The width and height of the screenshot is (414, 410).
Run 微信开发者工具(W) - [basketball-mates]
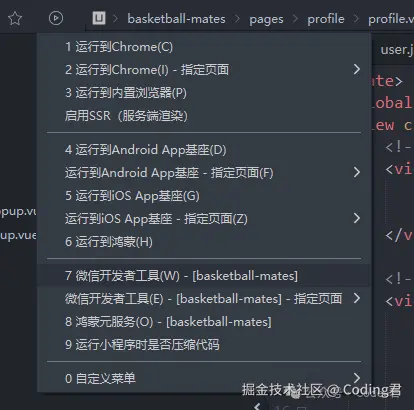pos(204,276)
